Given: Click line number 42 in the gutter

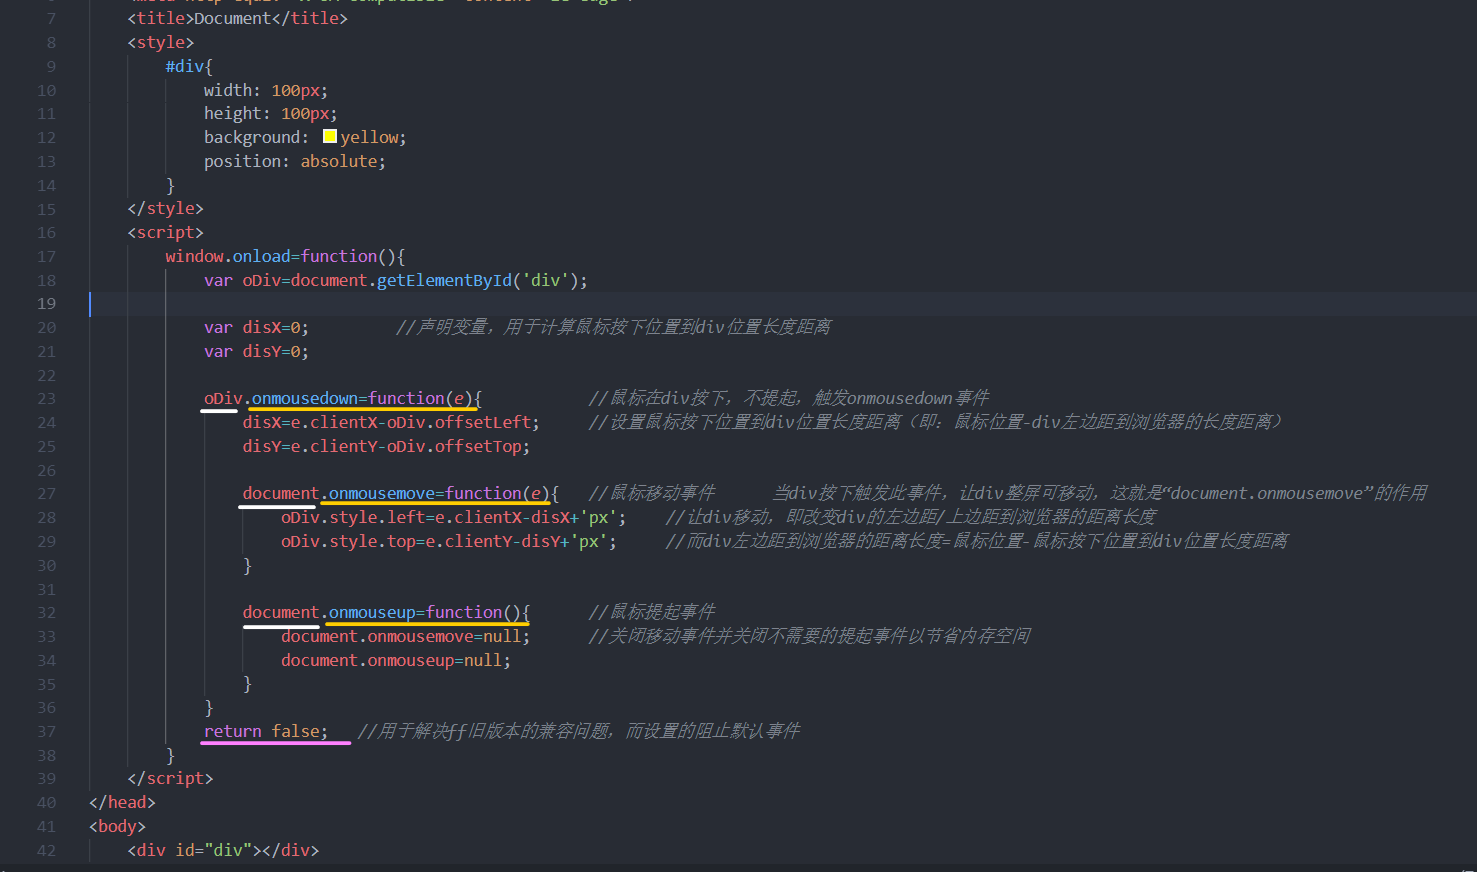Looking at the screenshot, I should coord(46,849).
